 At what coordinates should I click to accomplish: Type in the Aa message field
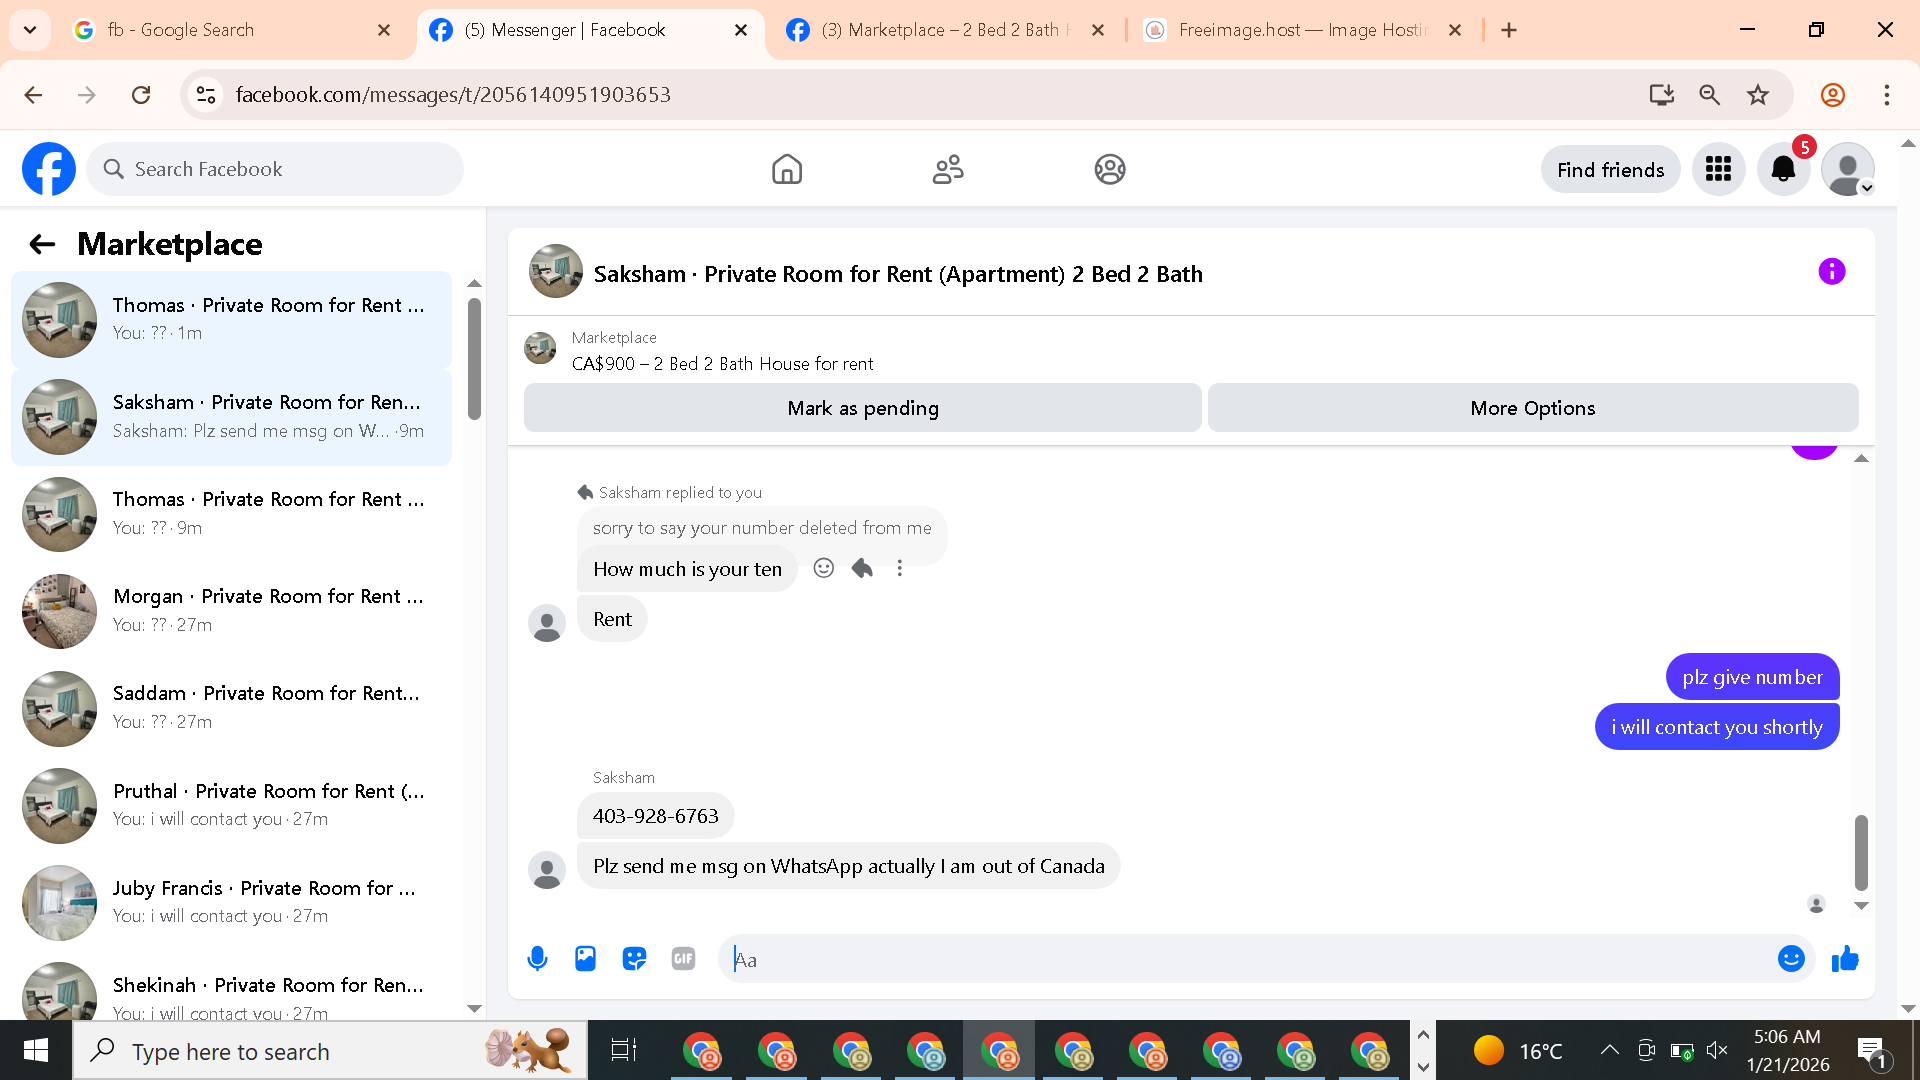[x=1250, y=959]
